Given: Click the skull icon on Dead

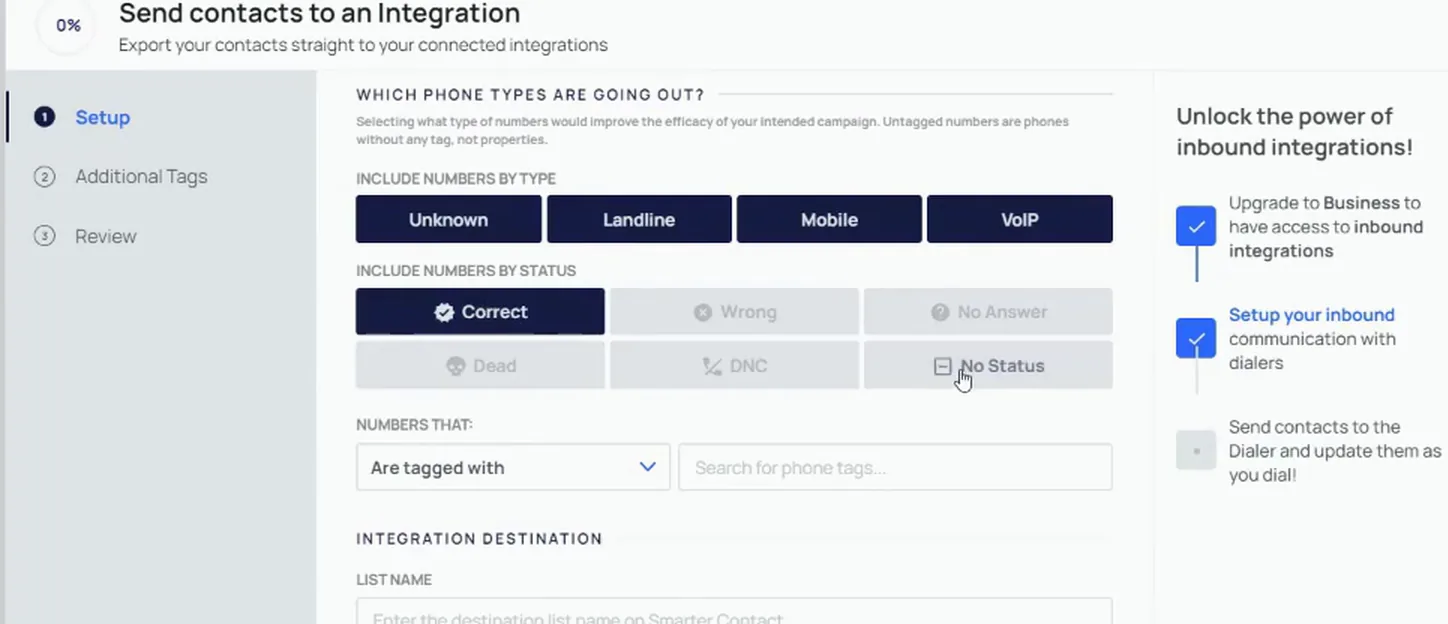Looking at the screenshot, I should (456, 366).
